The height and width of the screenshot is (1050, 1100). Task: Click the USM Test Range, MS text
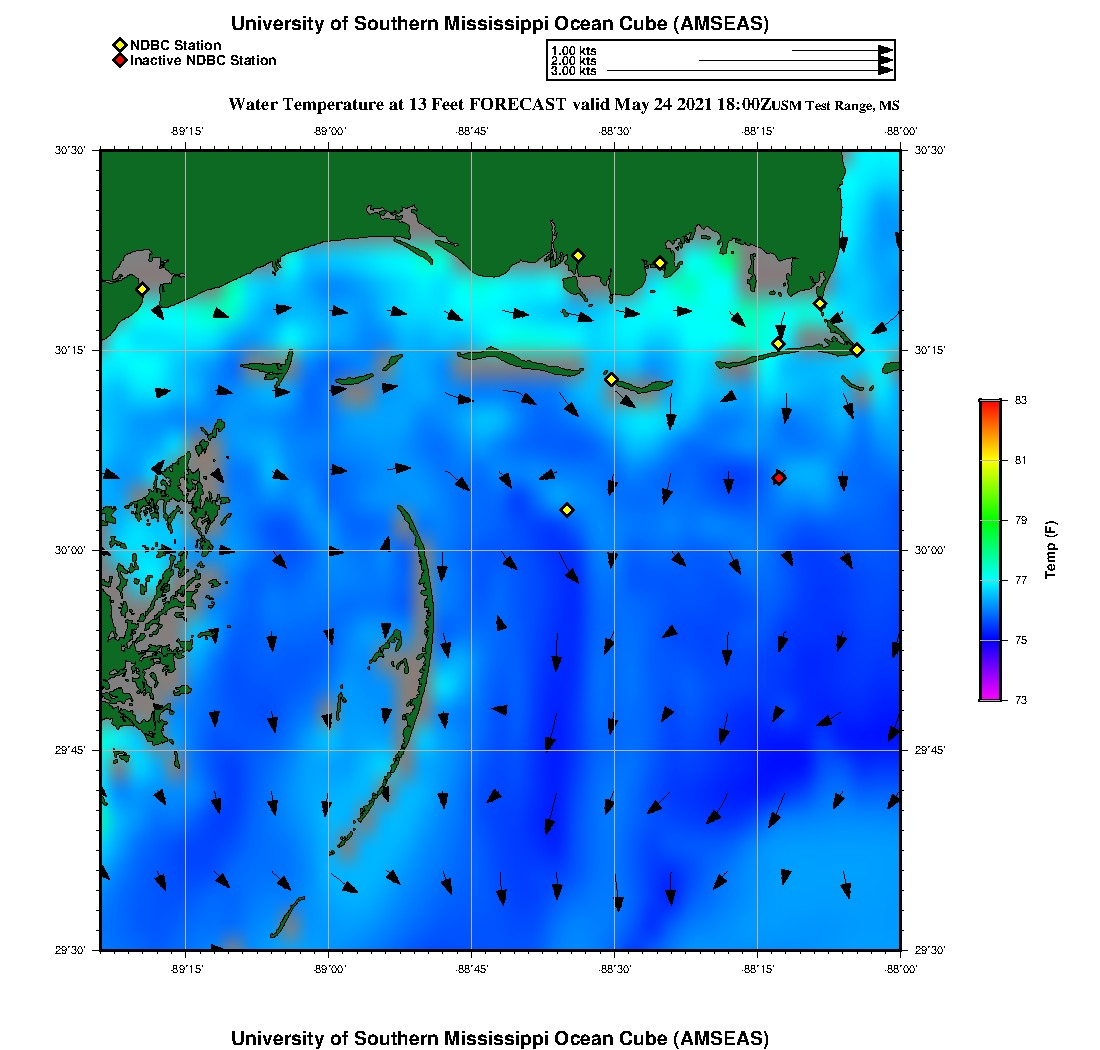[836, 106]
